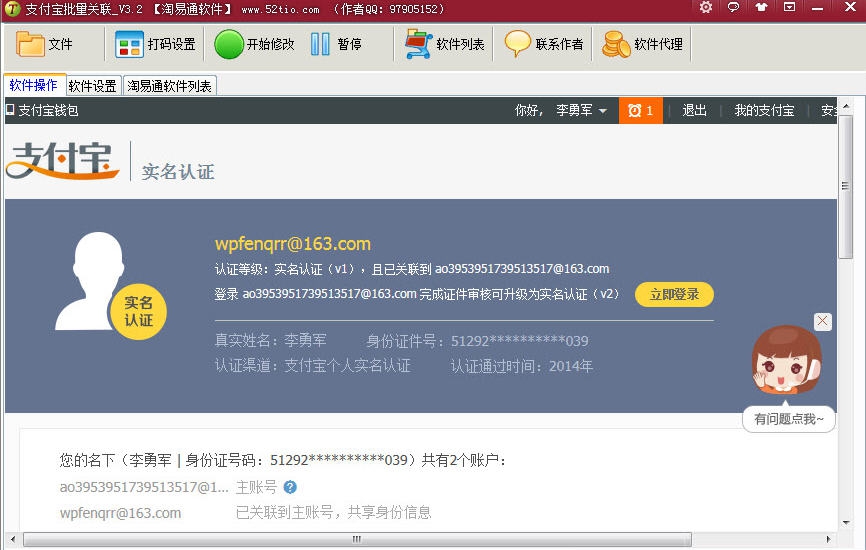Minimize the window
Screen dimensions: 866x550
pos(818,8)
